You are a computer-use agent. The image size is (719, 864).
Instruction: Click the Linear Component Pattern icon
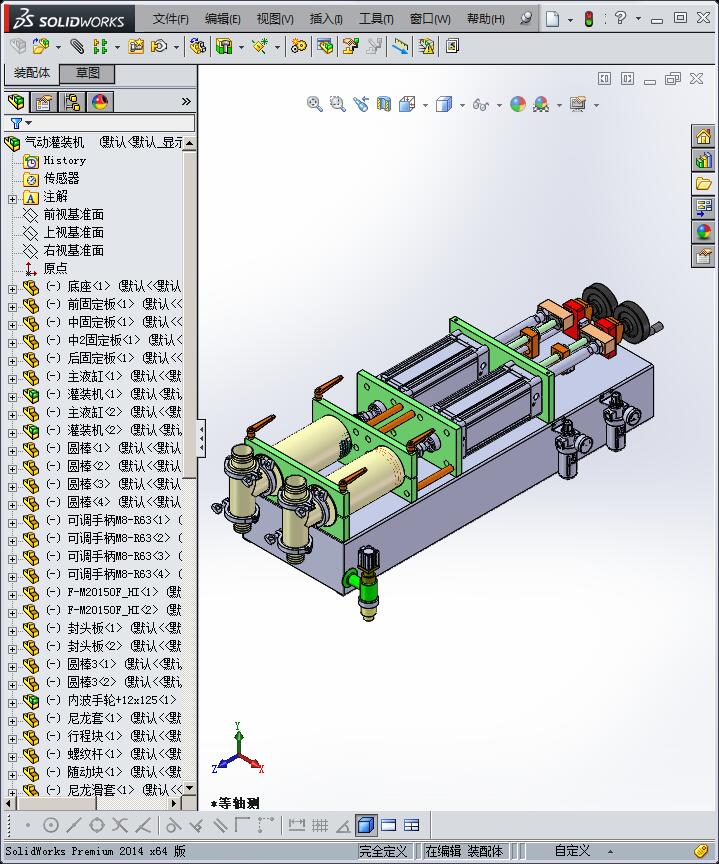click(x=100, y=46)
